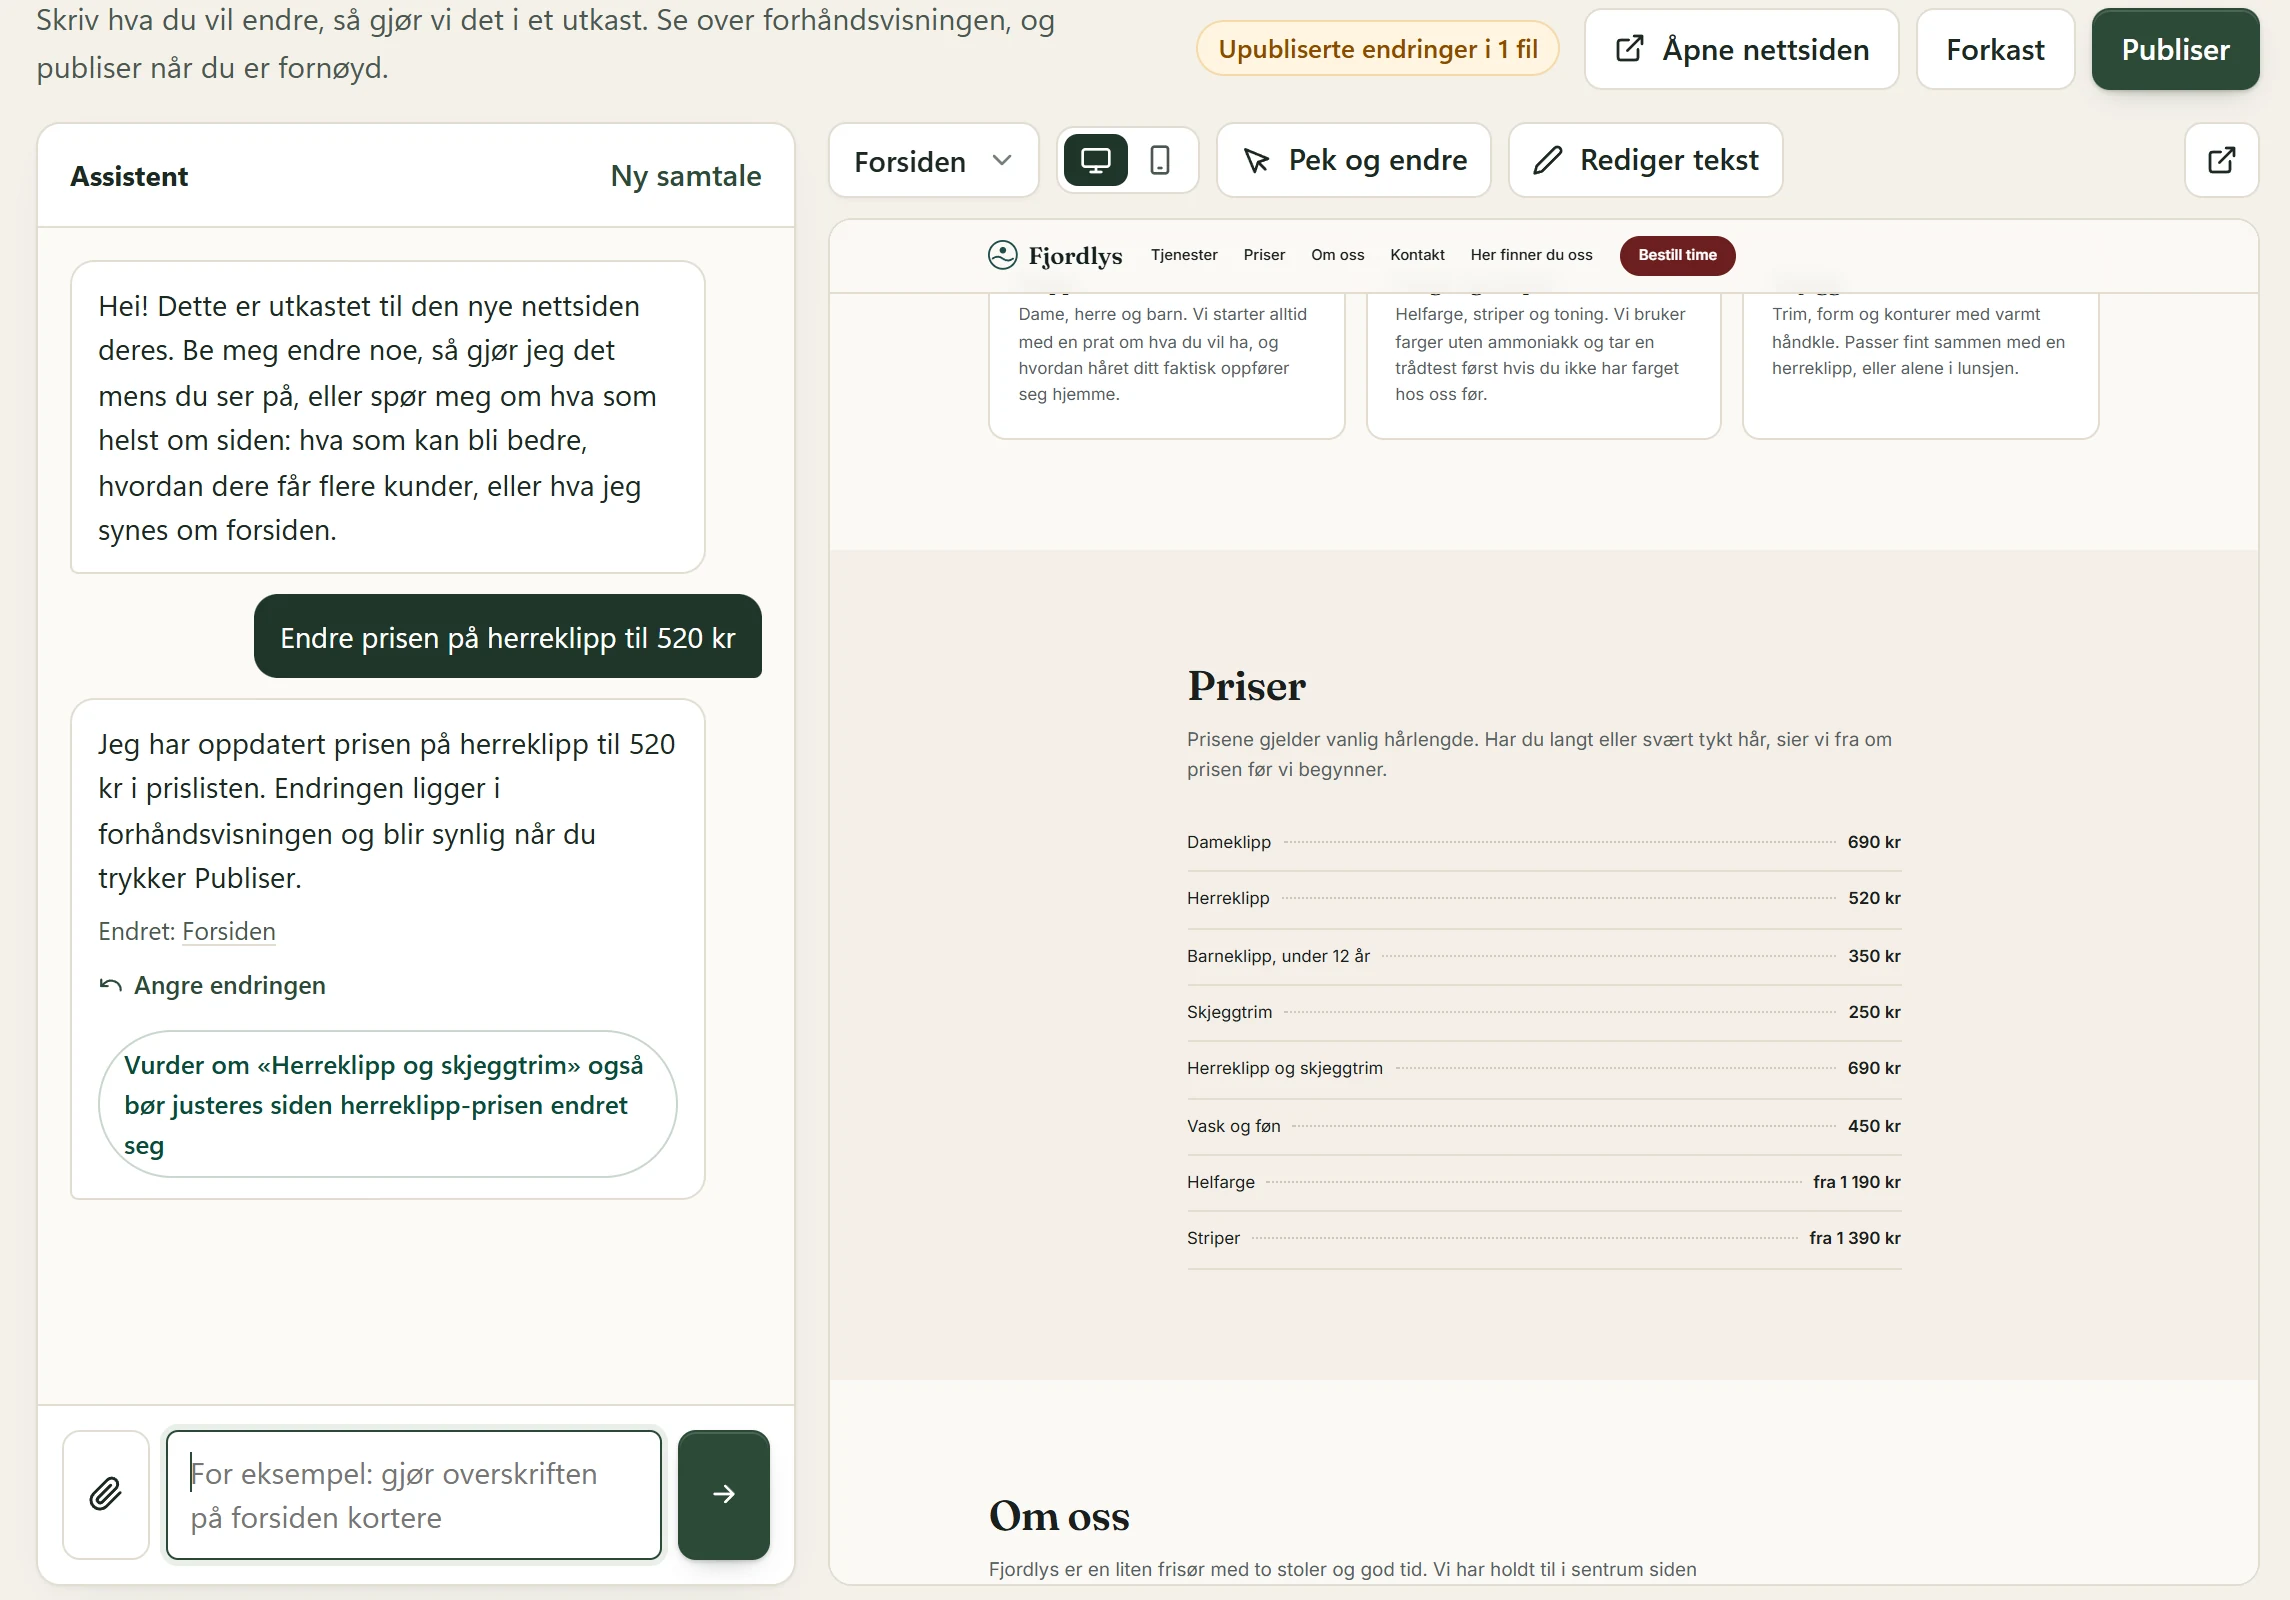Send message with arrow button
Screen dimensions: 2290x1600
click(724, 1494)
